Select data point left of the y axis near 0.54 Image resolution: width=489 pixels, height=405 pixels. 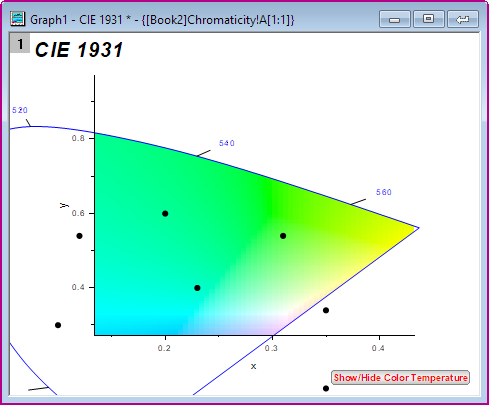(x=79, y=236)
